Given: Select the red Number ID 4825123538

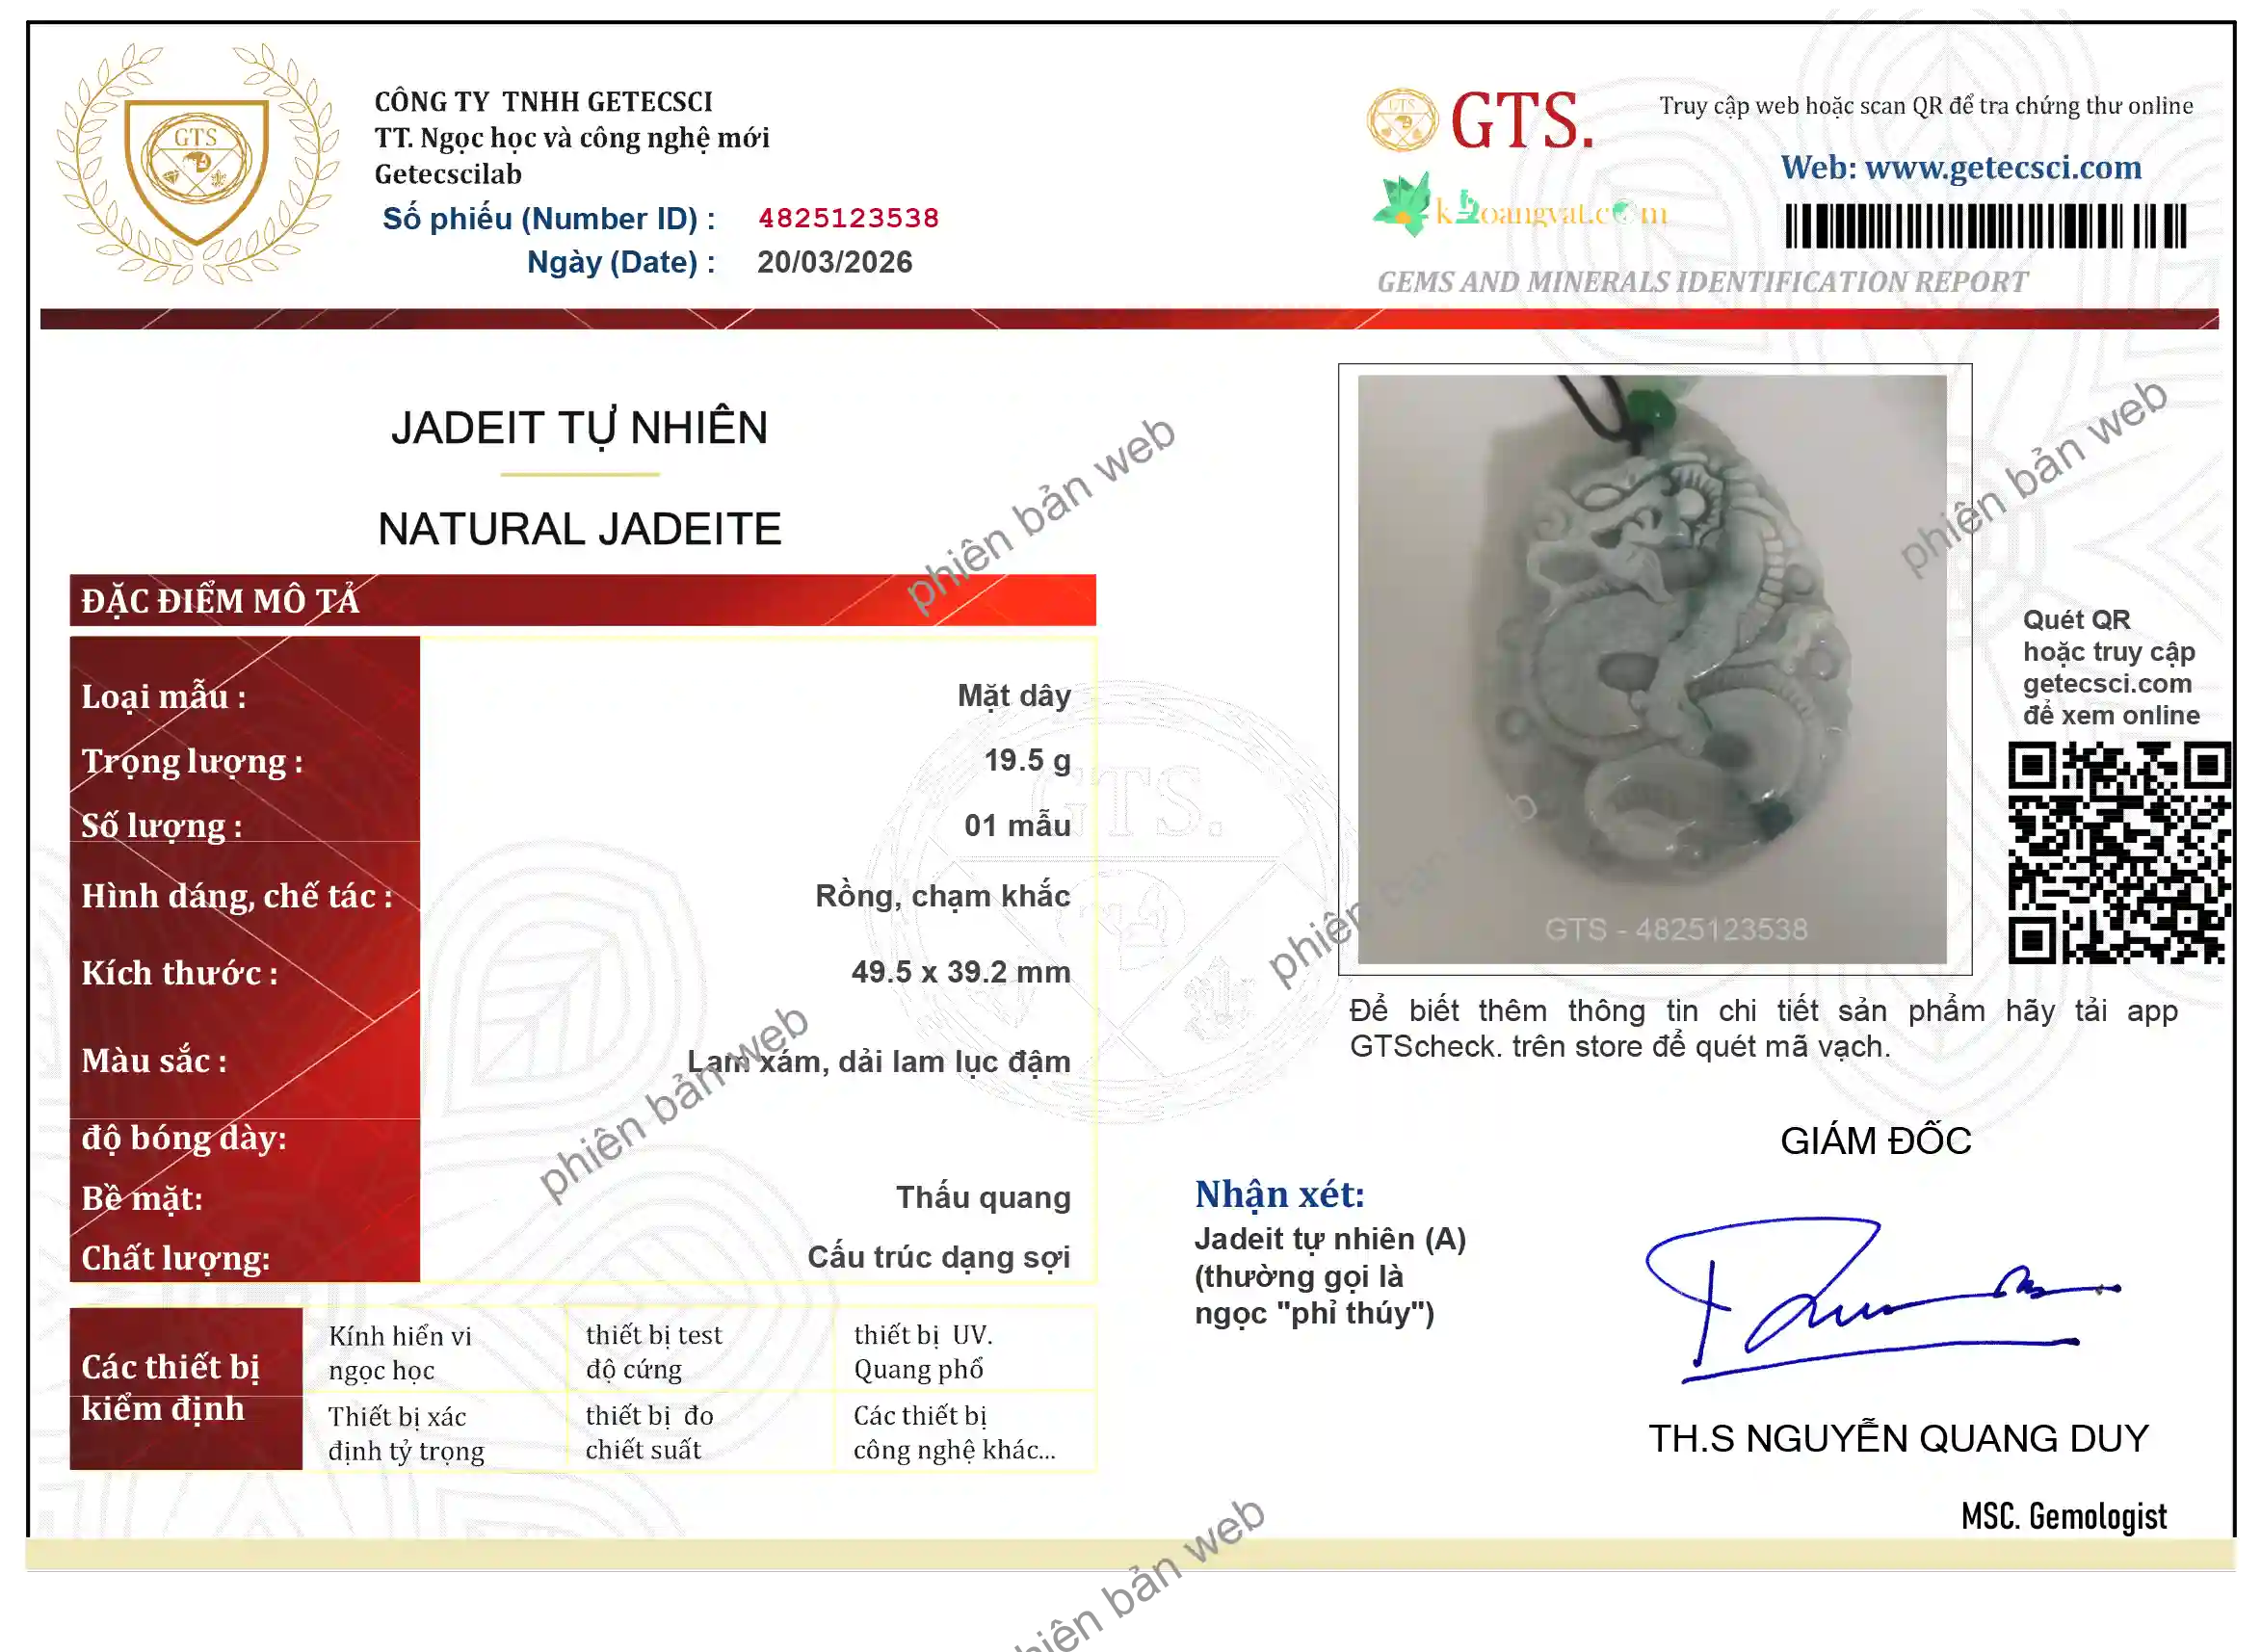Looking at the screenshot, I should click(x=848, y=218).
